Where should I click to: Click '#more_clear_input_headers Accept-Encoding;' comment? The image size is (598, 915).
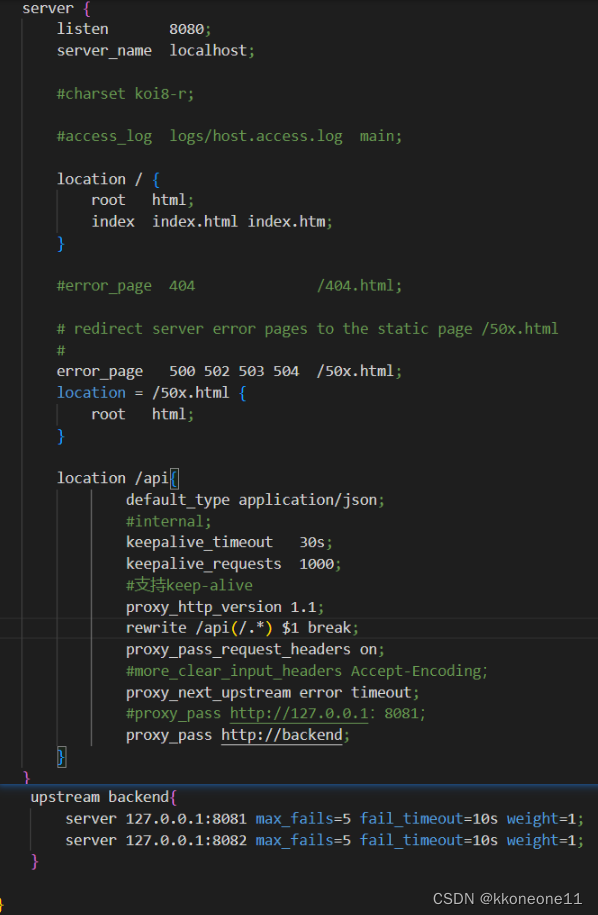(307, 671)
